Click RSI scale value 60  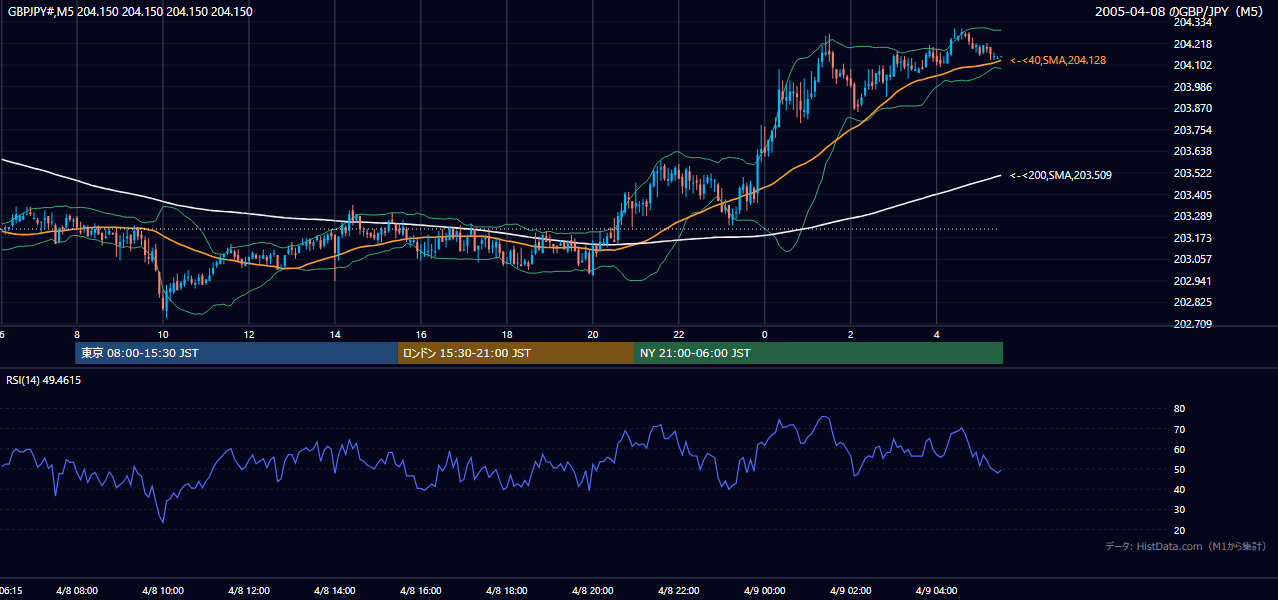pos(1179,449)
